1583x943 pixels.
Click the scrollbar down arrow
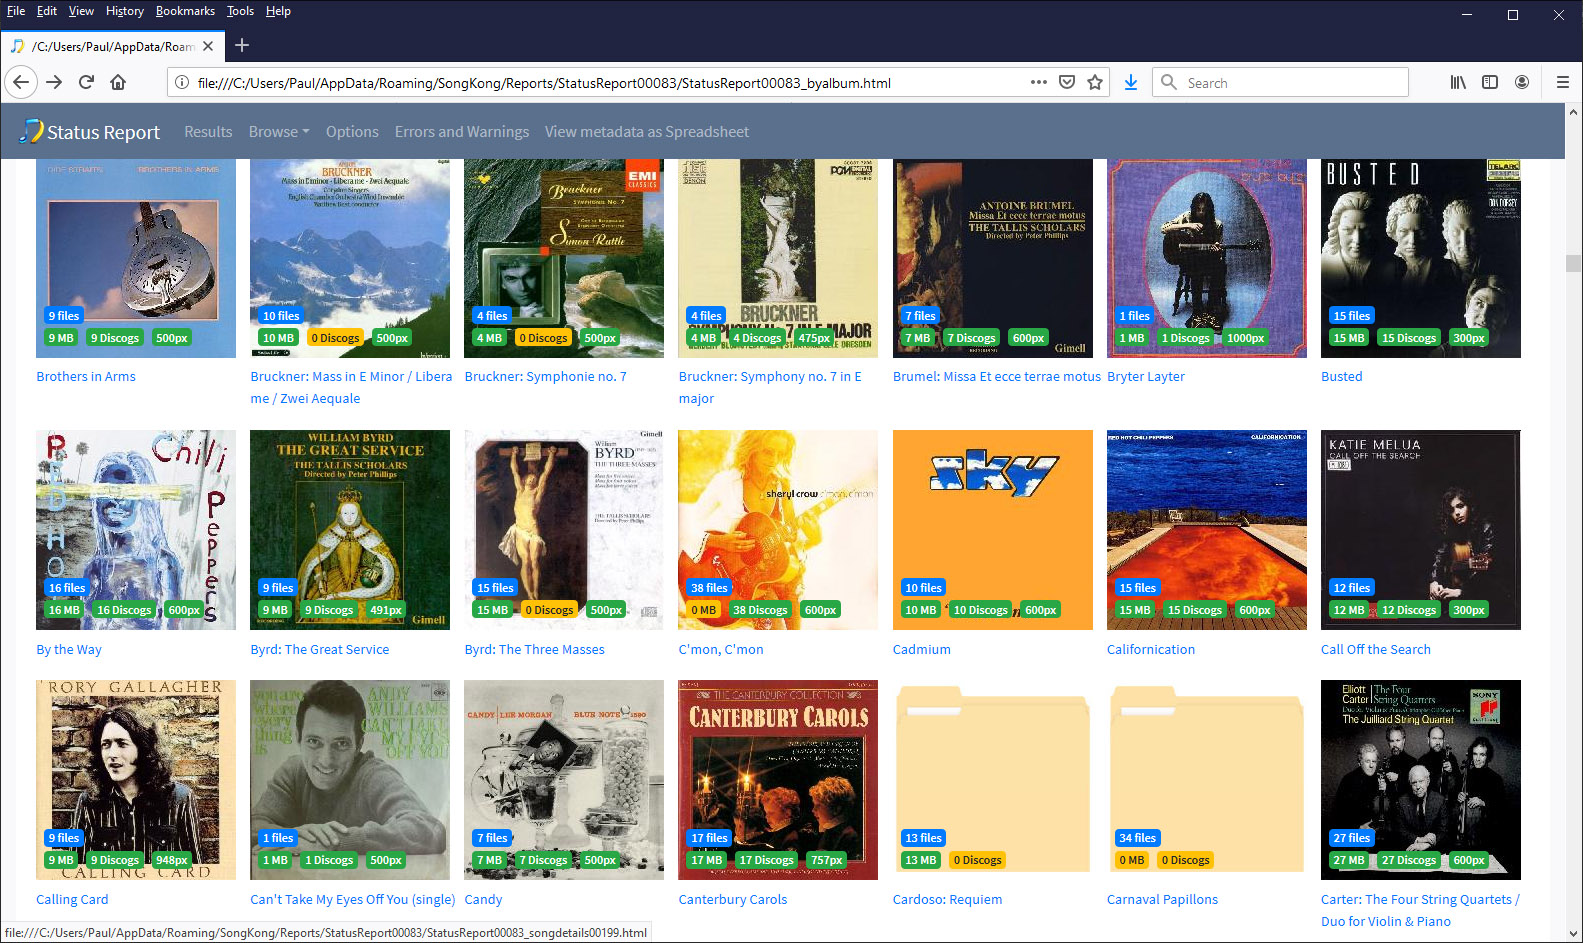click(1573, 933)
